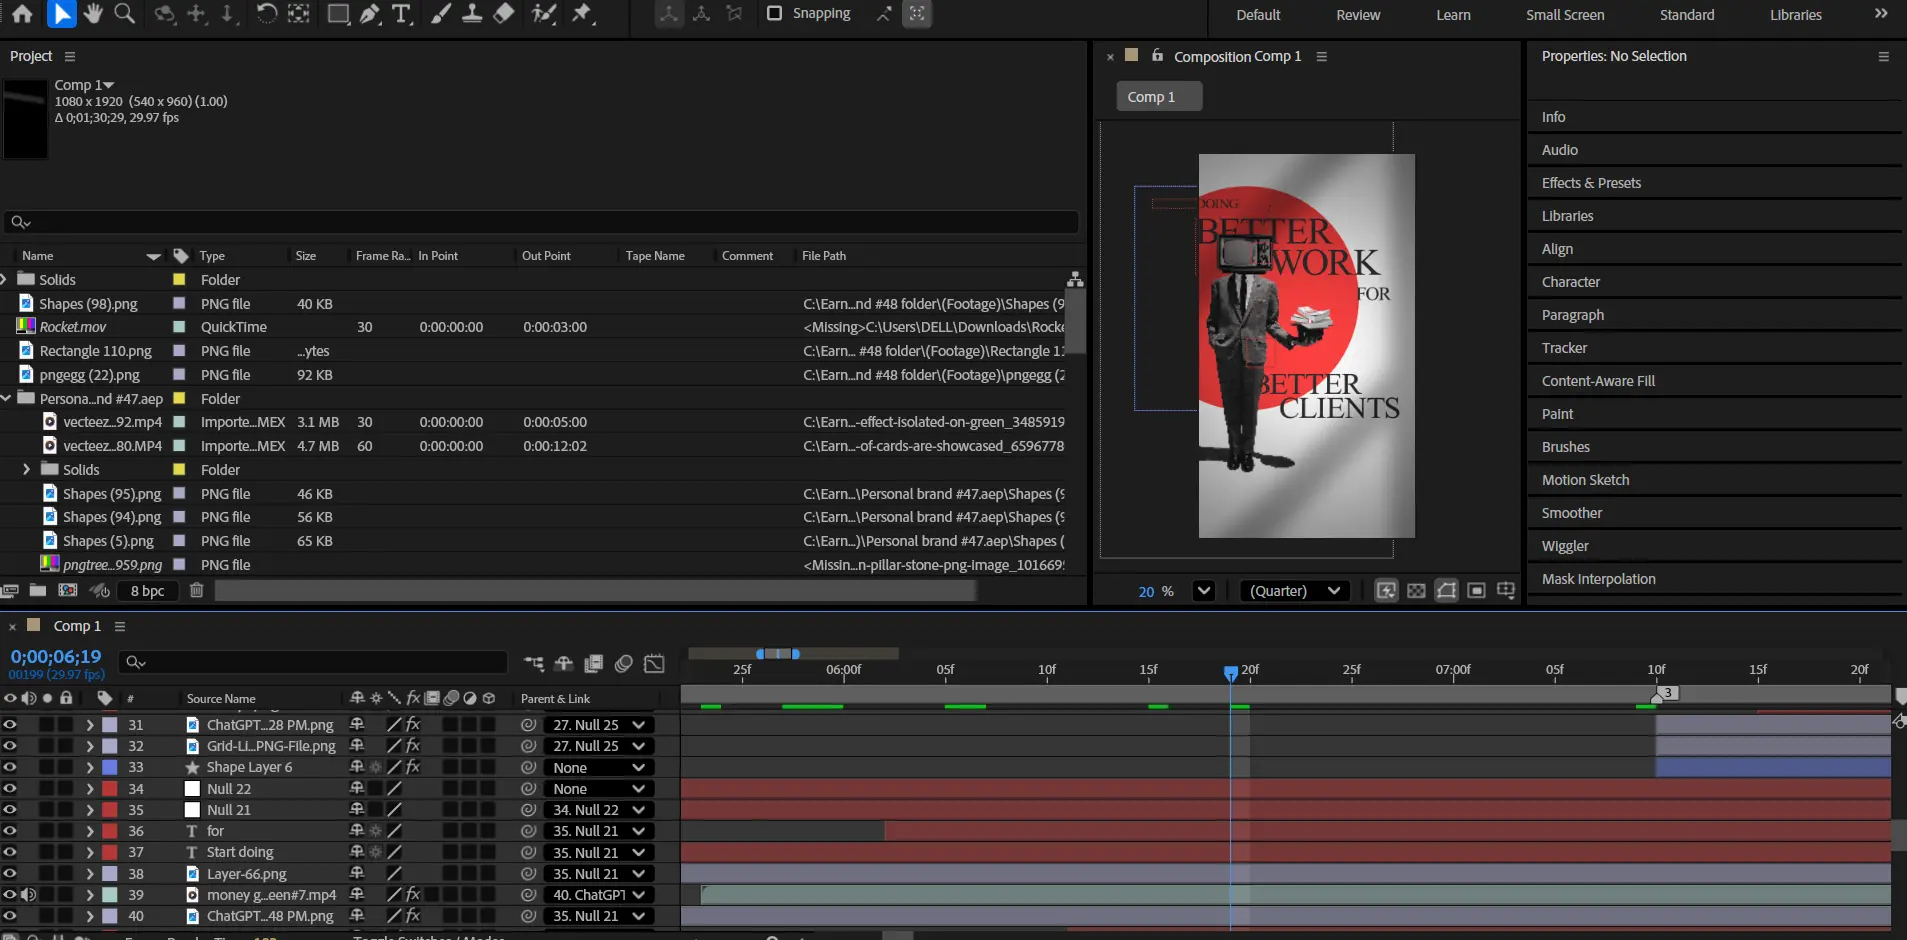Open parent dropdown for Null 22 layer

tap(599, 789)
